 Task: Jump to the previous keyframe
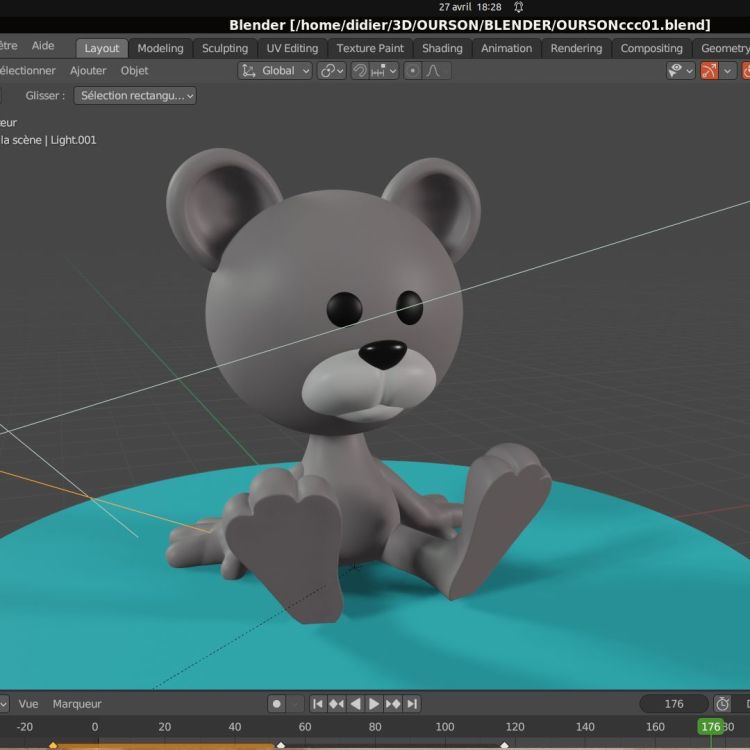click(336, 704)
